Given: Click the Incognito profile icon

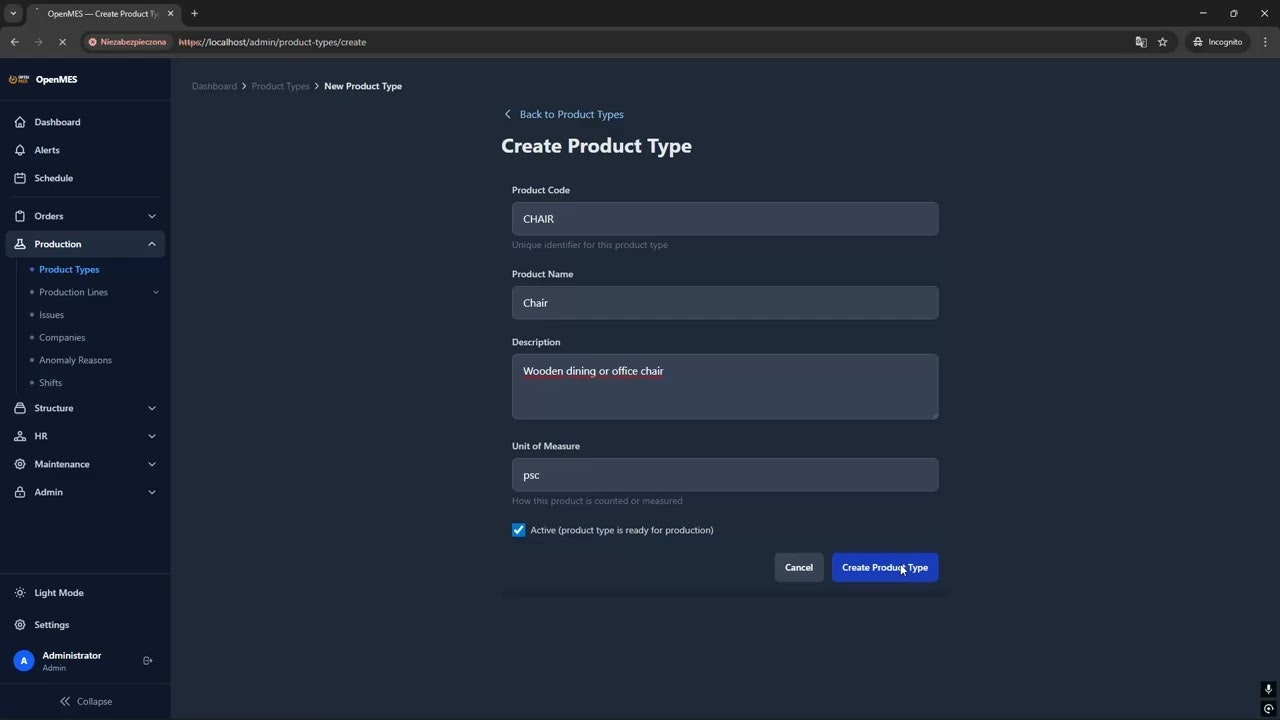Looking at the screenshot, I should pos(1198,42).
